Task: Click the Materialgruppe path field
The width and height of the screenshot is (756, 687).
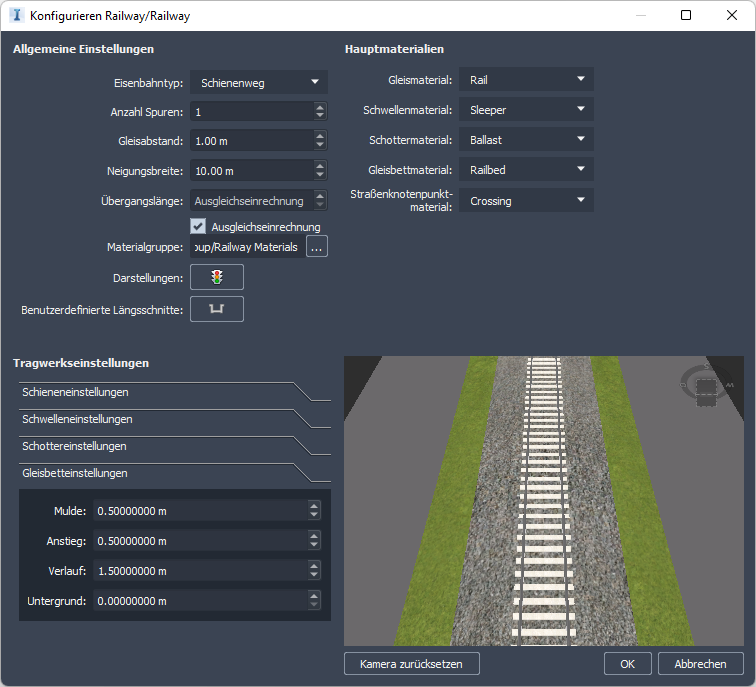Action: pos(247,246)
